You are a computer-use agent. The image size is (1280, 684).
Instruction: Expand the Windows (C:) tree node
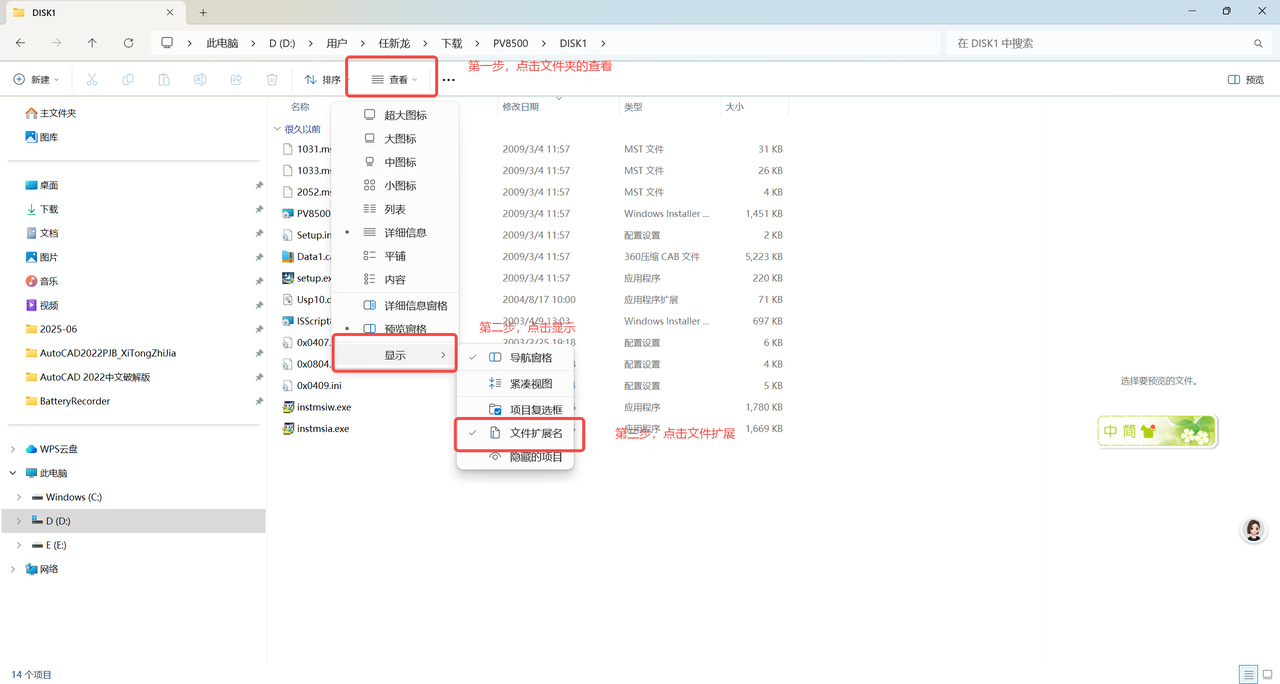tap(18, 497)
